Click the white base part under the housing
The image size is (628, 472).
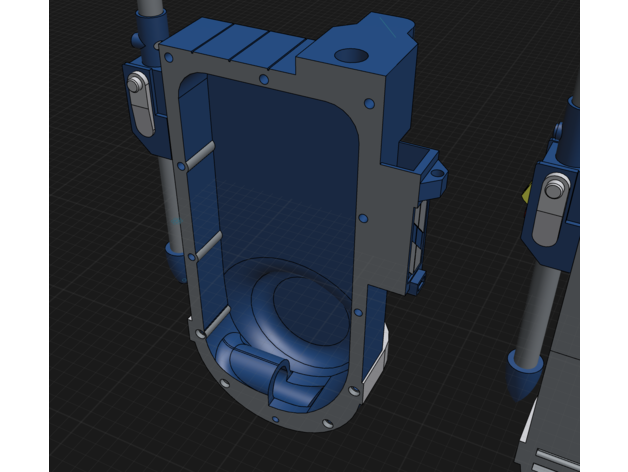coord(375,368)
